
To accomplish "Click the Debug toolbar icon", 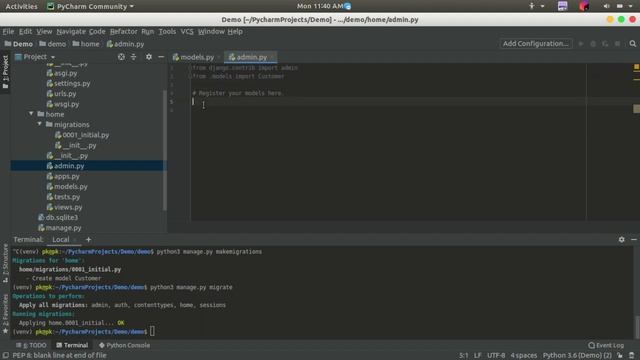I will [593, 44].
